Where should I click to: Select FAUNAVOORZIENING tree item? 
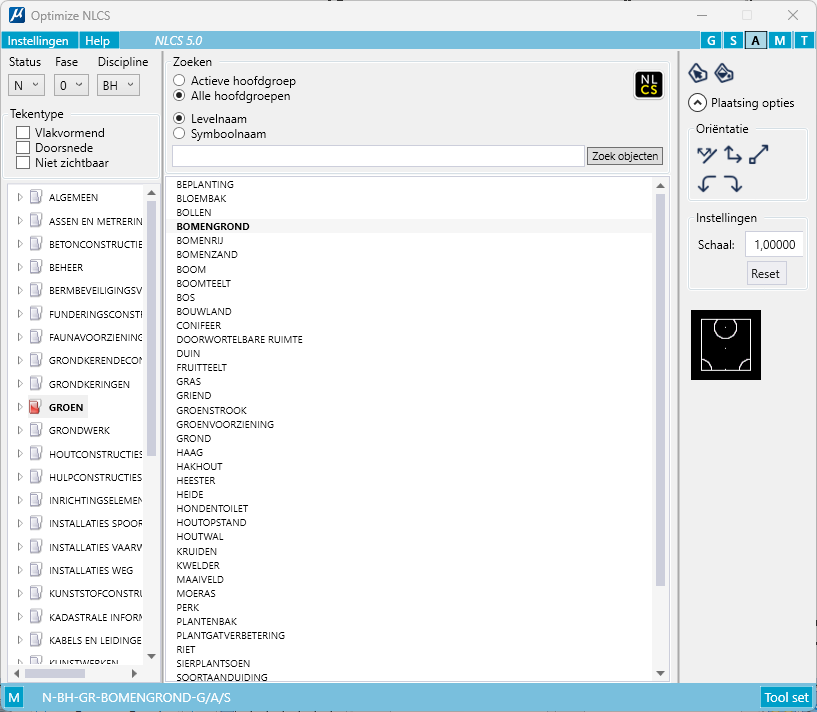pos(95,337)
